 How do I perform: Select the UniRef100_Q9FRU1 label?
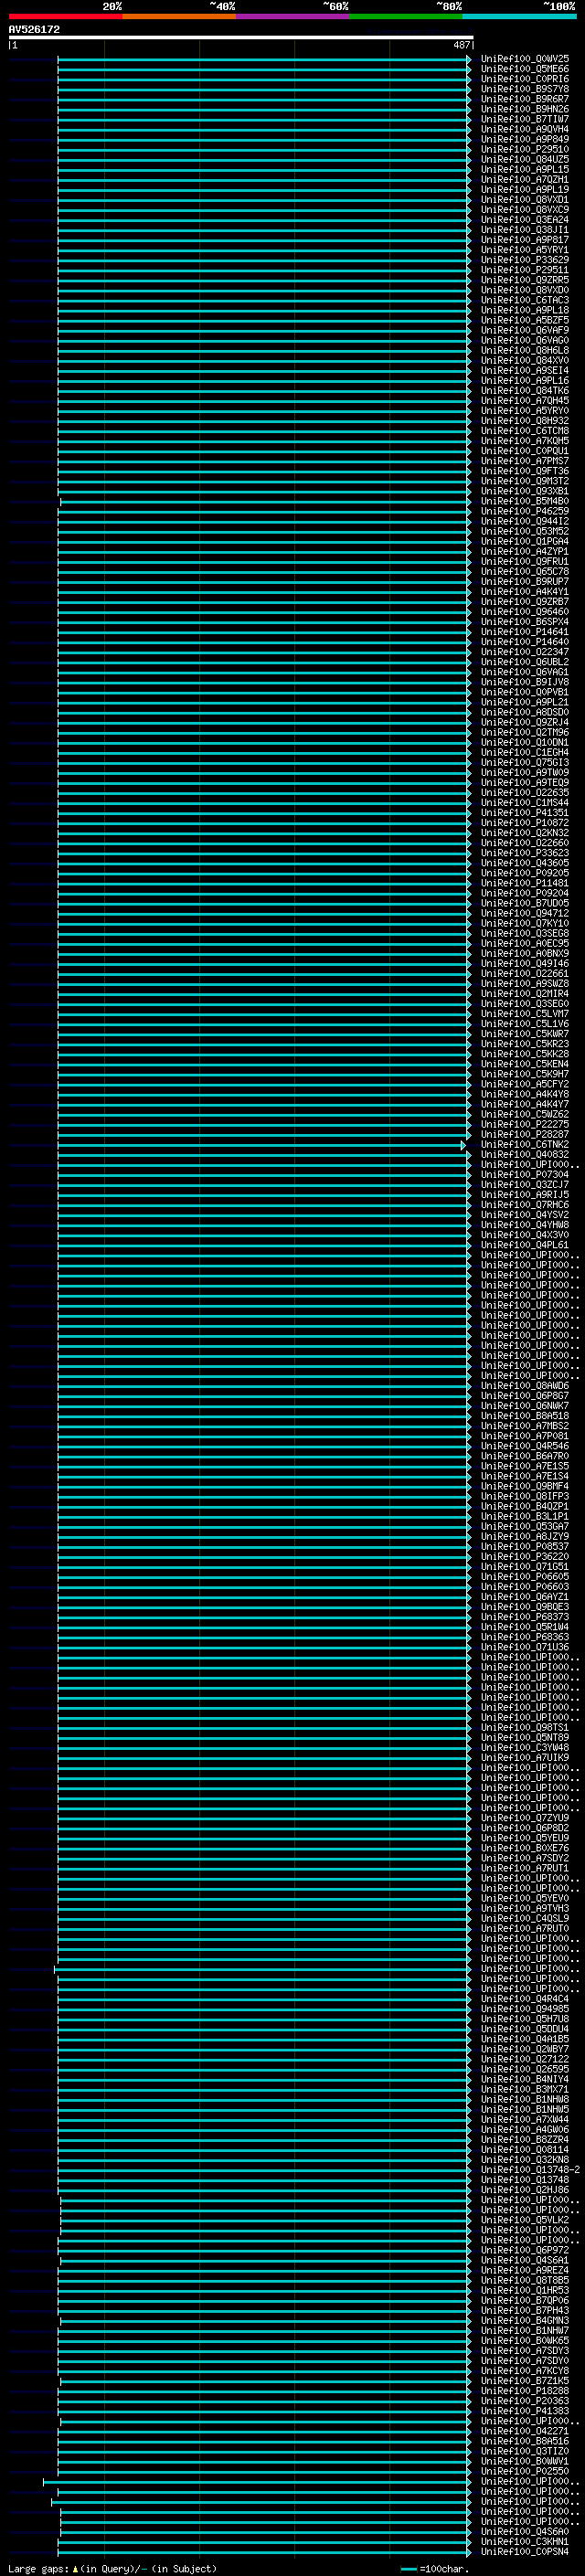[x=525, y=561]
